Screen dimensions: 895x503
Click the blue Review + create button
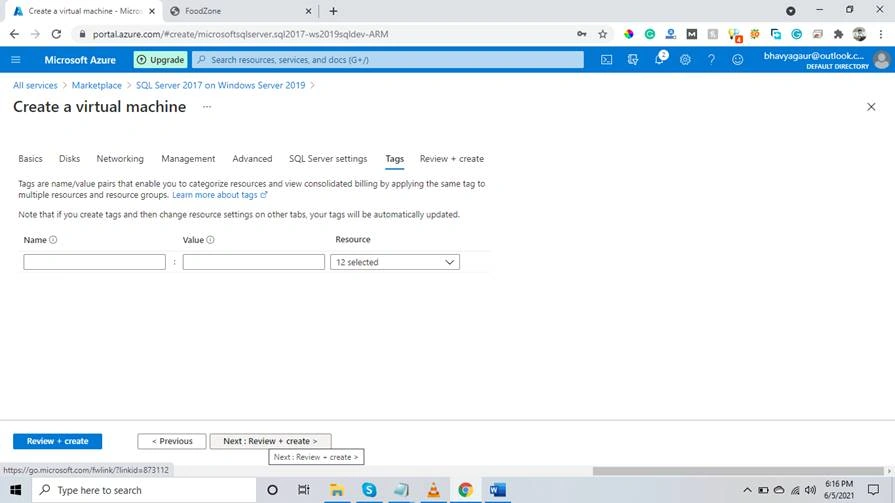click(x=57, y=441)
